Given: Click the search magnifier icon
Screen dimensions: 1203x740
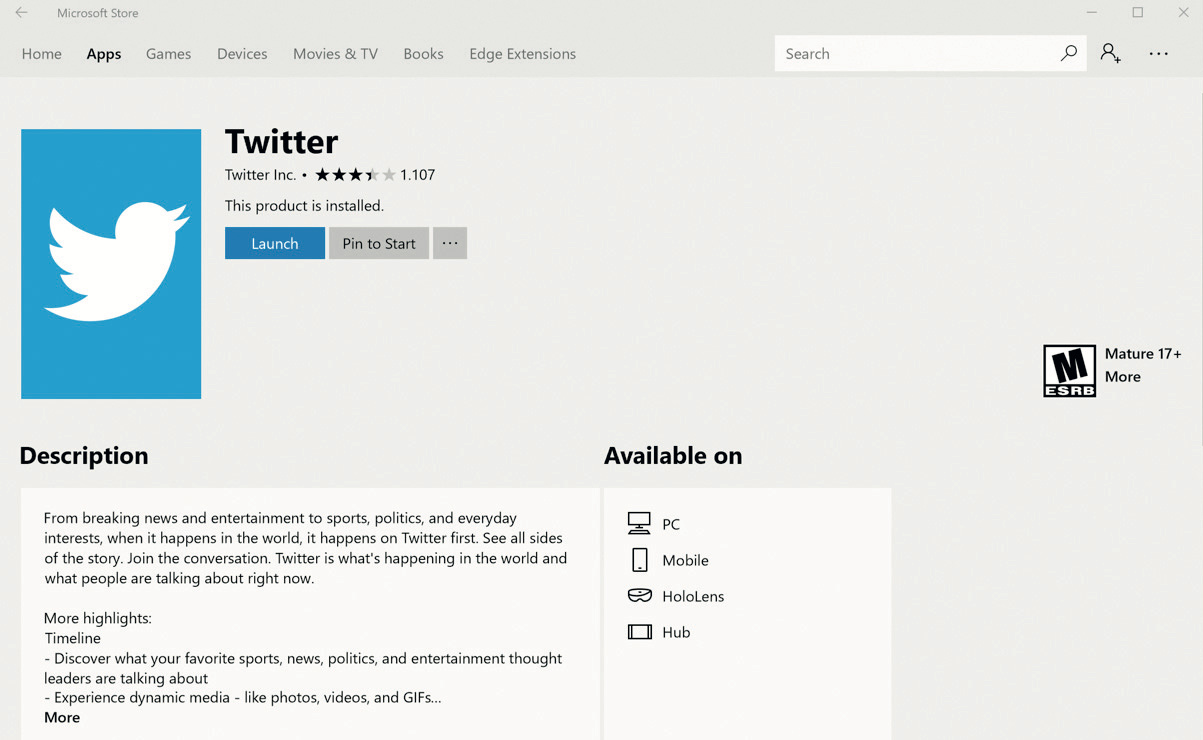Looking at the screenshot, I should click(1068, 54).
